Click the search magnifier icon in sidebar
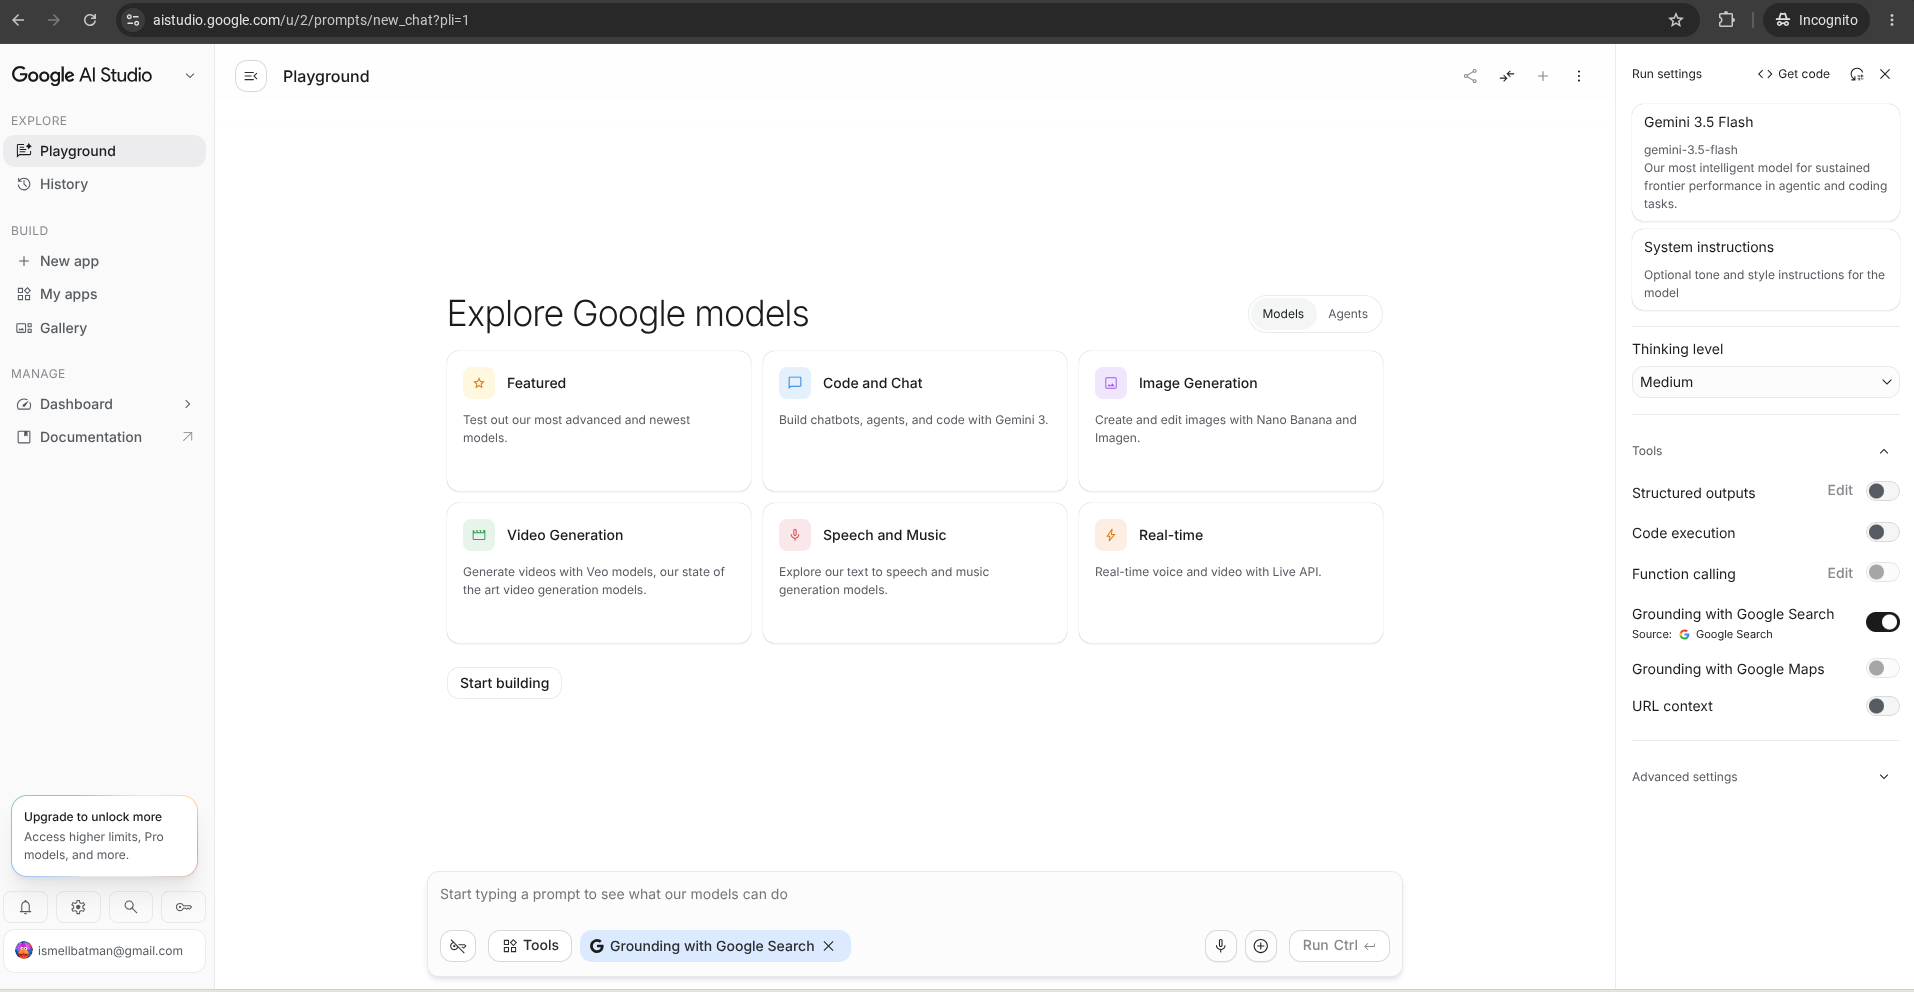This screenshot has height=992, width=1914. [x=130, y=907]
